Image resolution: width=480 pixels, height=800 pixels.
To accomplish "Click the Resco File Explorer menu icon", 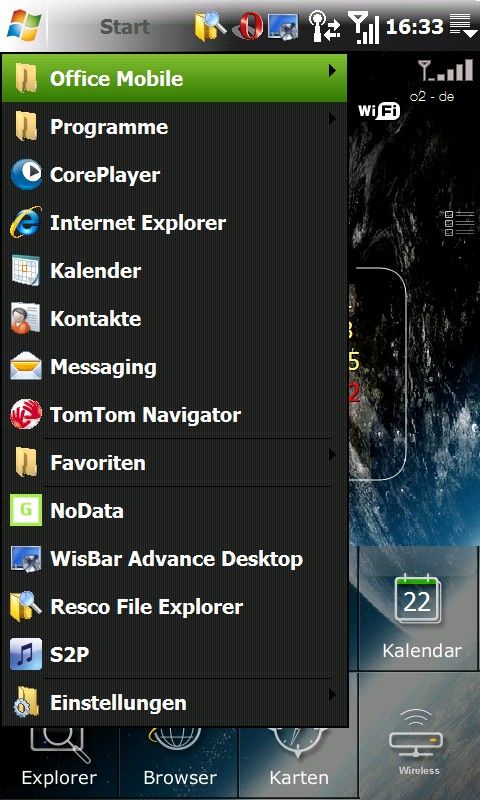I will click(x=26, y=606).
